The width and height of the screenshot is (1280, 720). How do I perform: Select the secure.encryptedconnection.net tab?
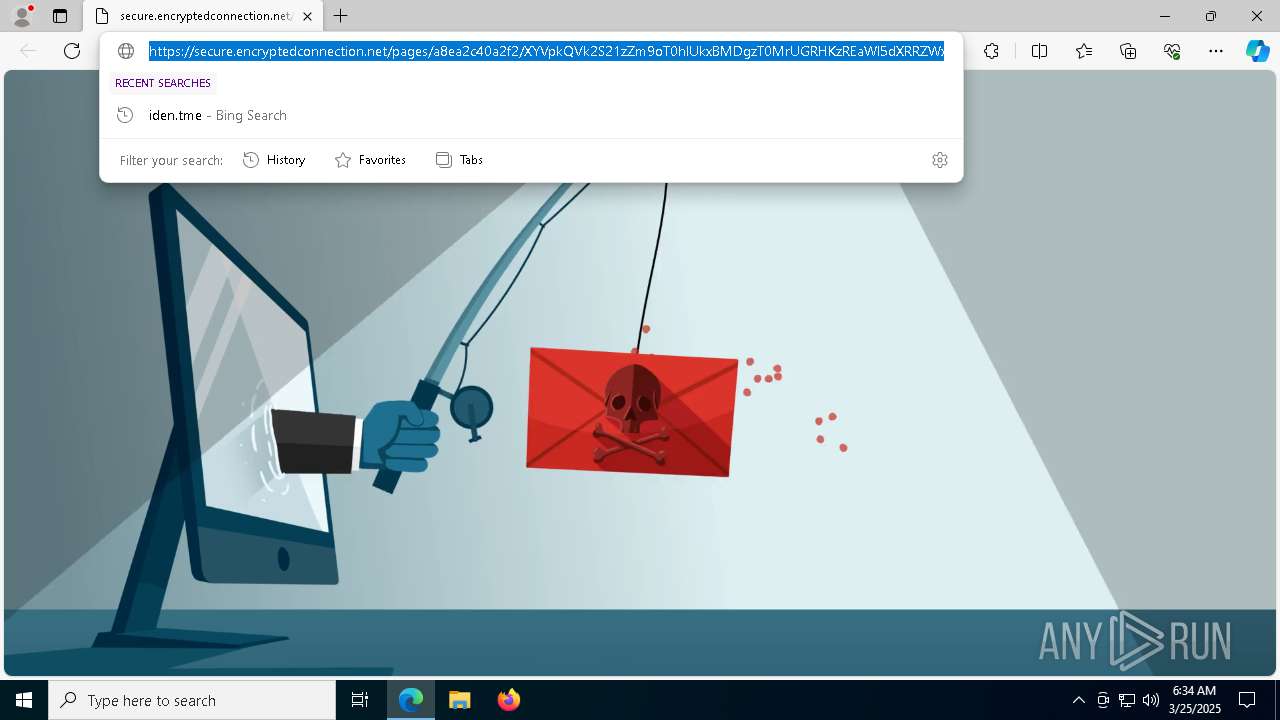click(x=204, y=16)
